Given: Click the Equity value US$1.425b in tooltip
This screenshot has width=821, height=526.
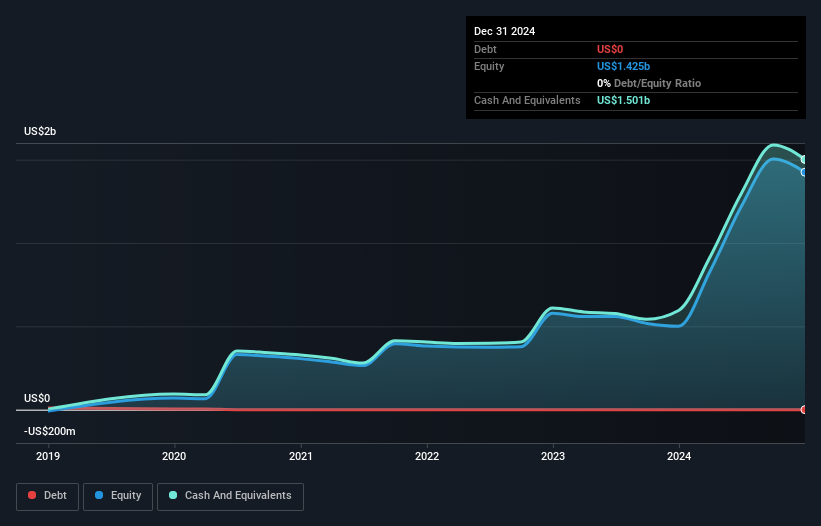Looking at the screenshot, I should (624, 66).
